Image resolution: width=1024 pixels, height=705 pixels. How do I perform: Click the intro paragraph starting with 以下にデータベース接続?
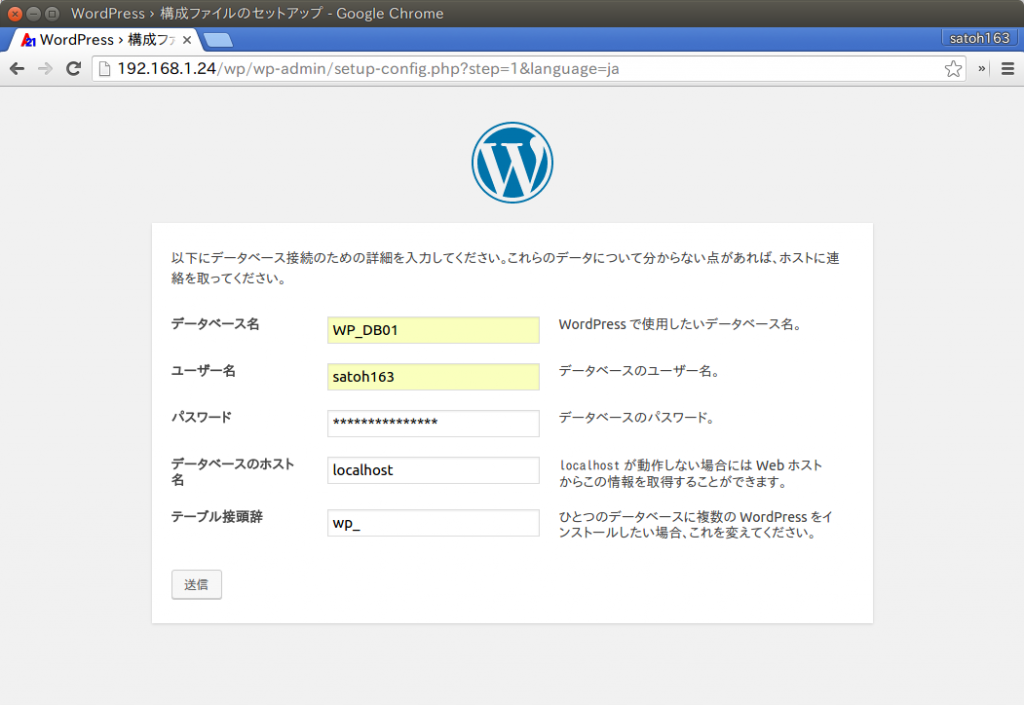click(505, 268)
